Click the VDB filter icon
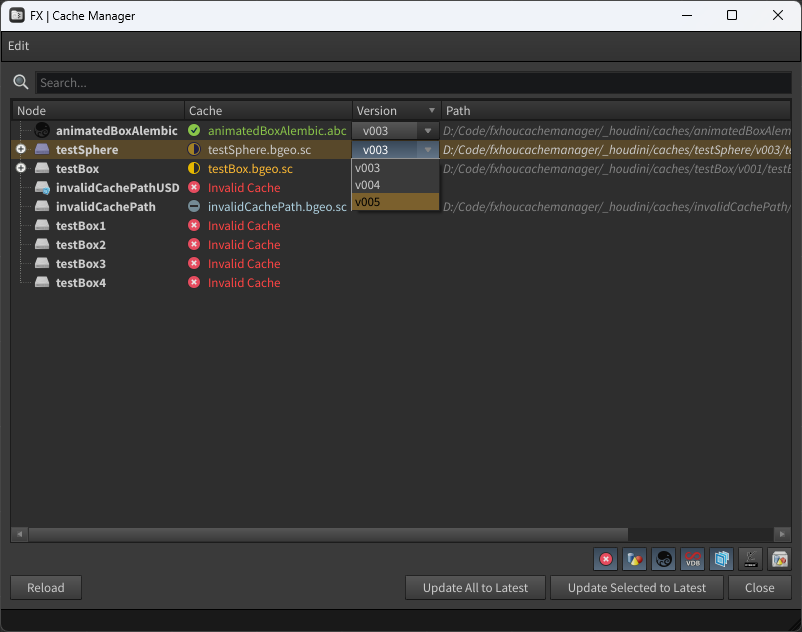This screenshot has width=802, height=632. (x=692, y=559)
